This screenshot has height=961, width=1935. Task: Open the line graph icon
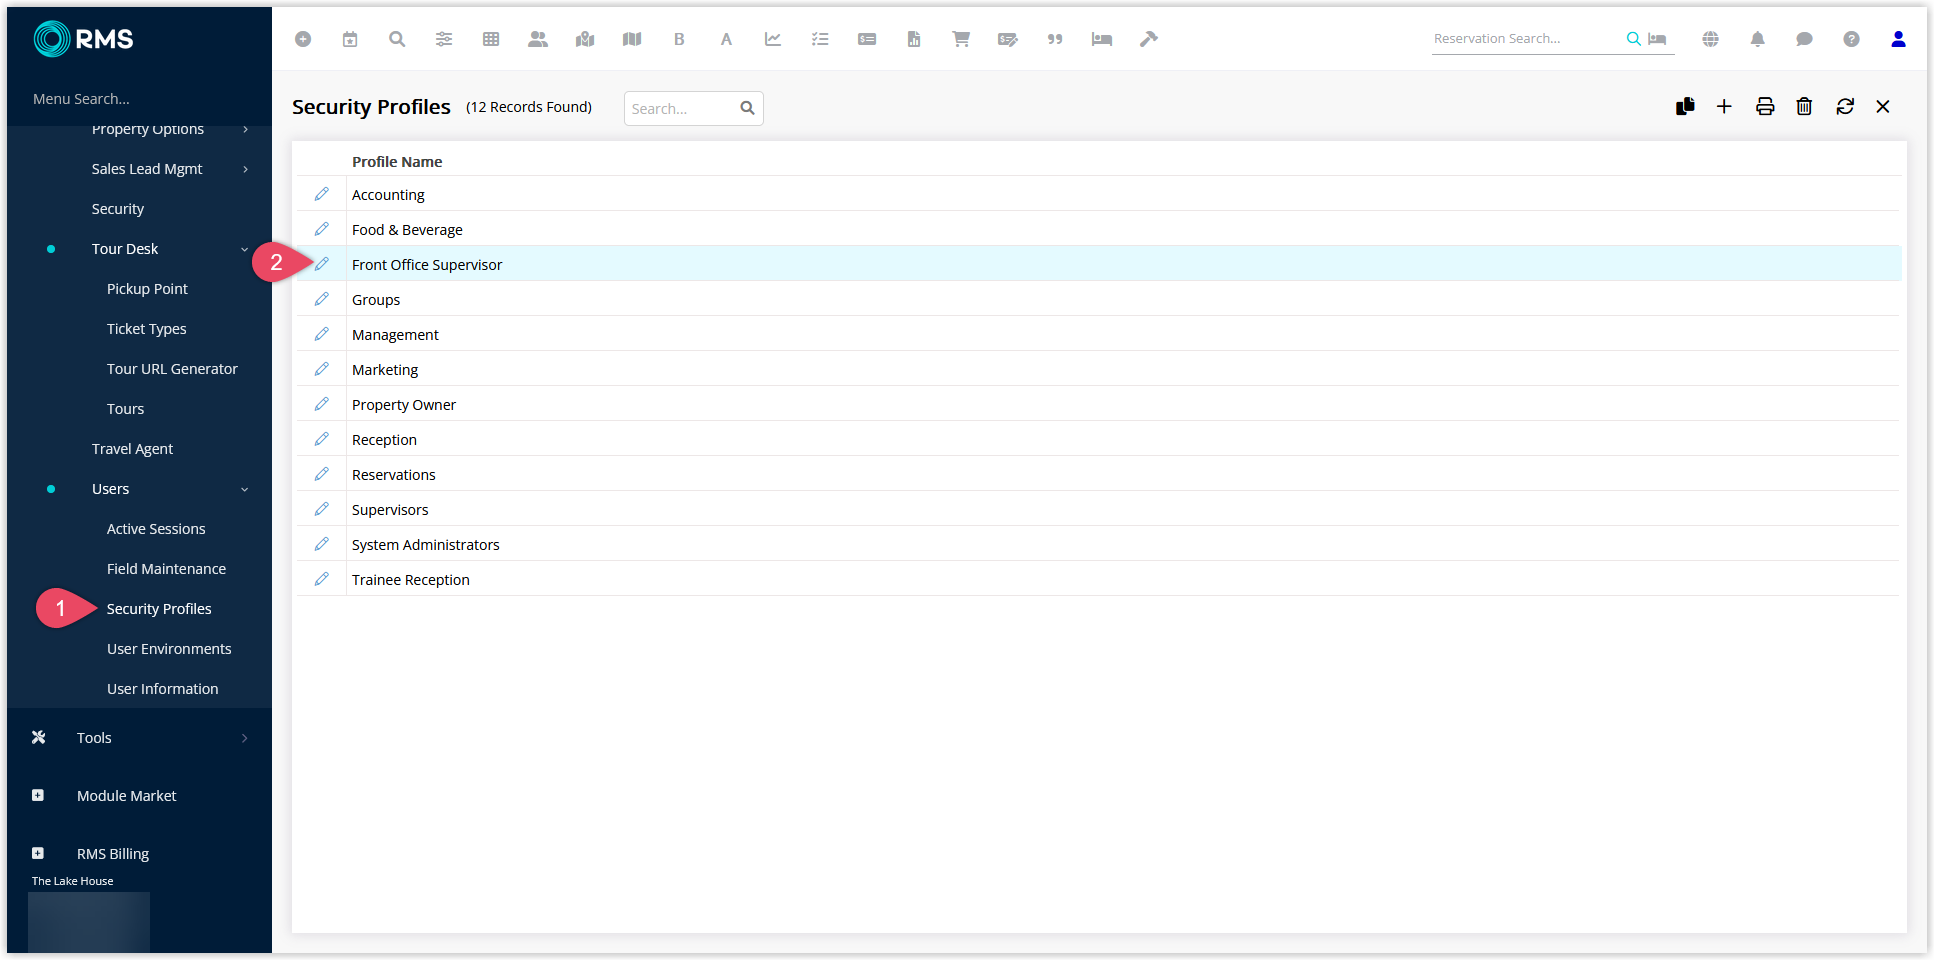[x=773, y=39]
